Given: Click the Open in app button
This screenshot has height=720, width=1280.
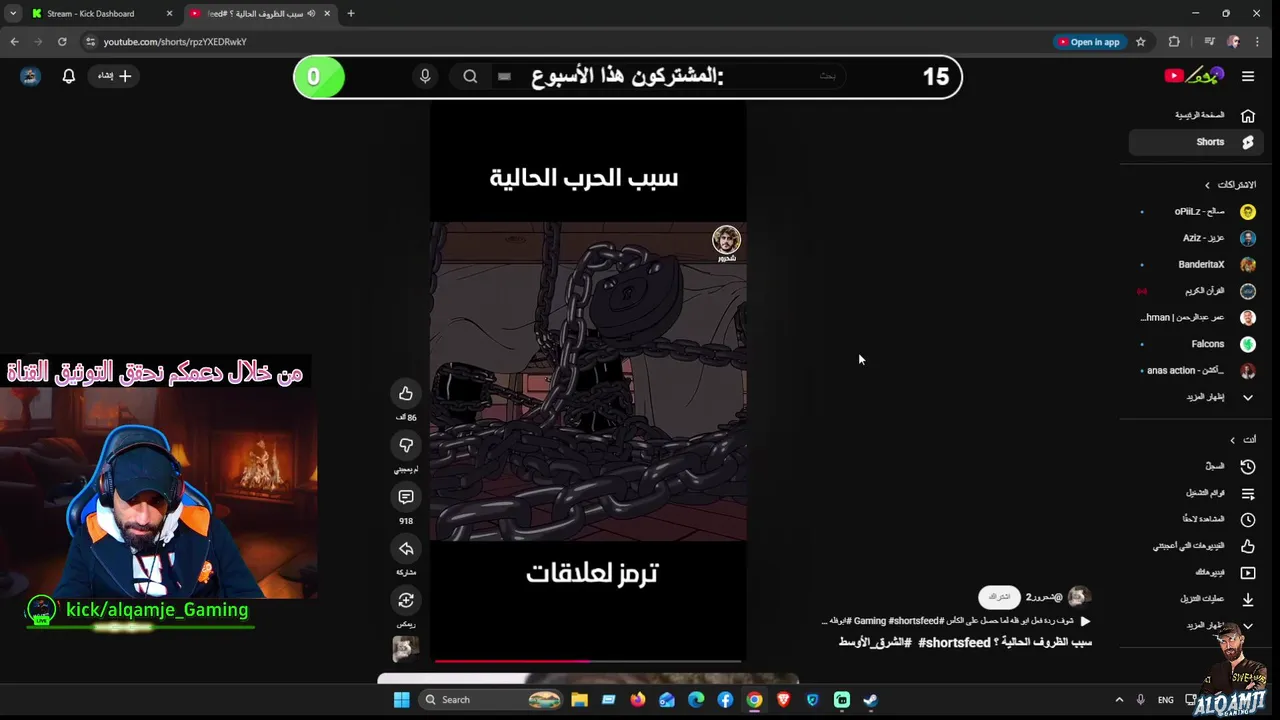Looking at the screenshot, I should [1088, 42].
